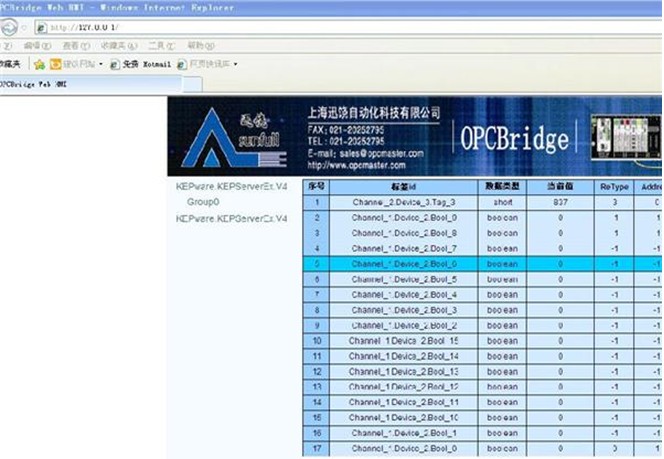Open the Web Slice Gallery dropdown arrow

(235, 64)
